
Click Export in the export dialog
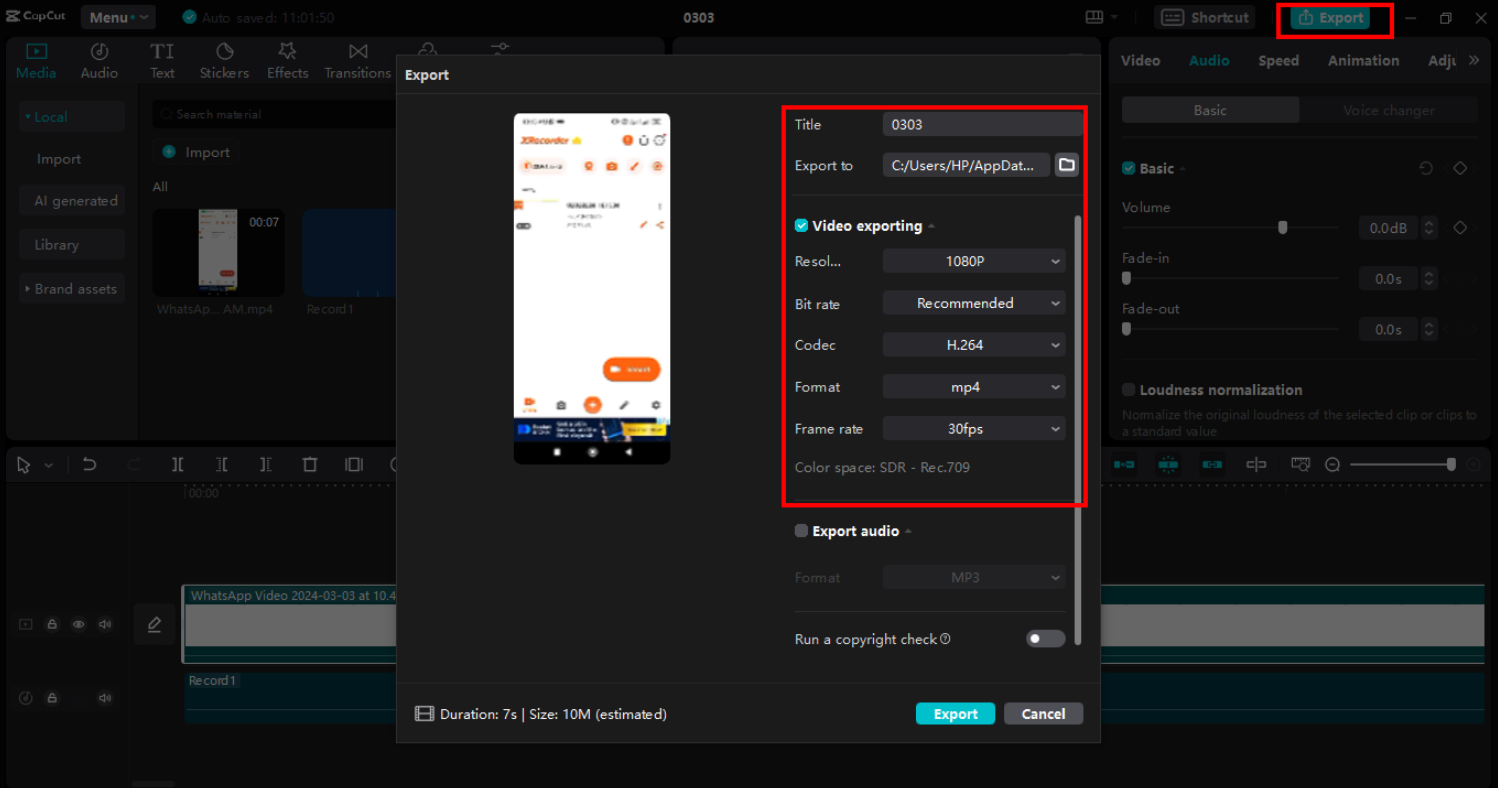click(955, 714)
